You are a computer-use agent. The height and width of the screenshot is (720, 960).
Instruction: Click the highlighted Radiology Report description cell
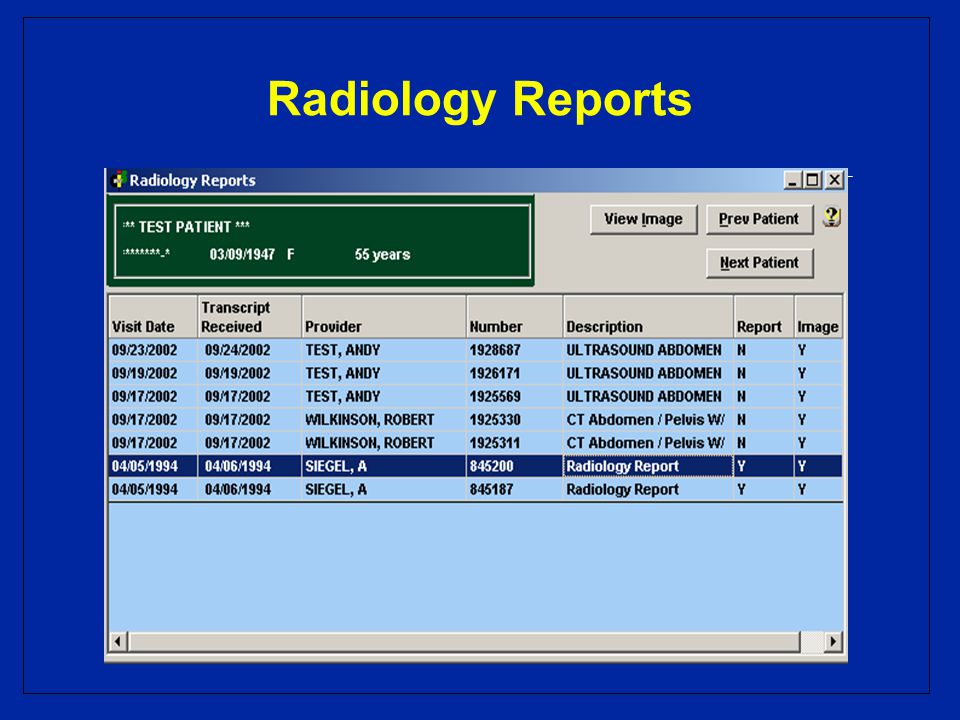[x=648, y=467]
